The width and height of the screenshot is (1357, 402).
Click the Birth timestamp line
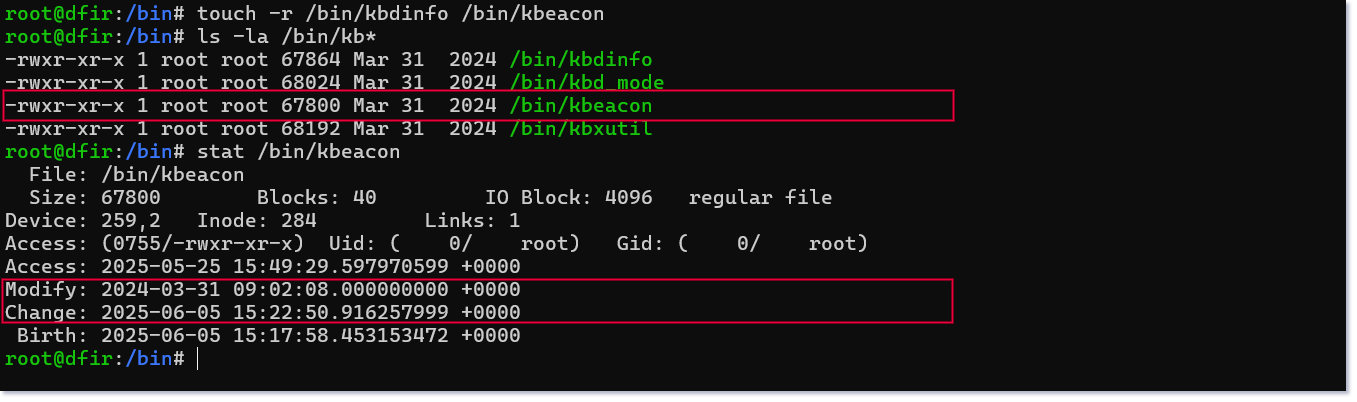pos(269,336)
